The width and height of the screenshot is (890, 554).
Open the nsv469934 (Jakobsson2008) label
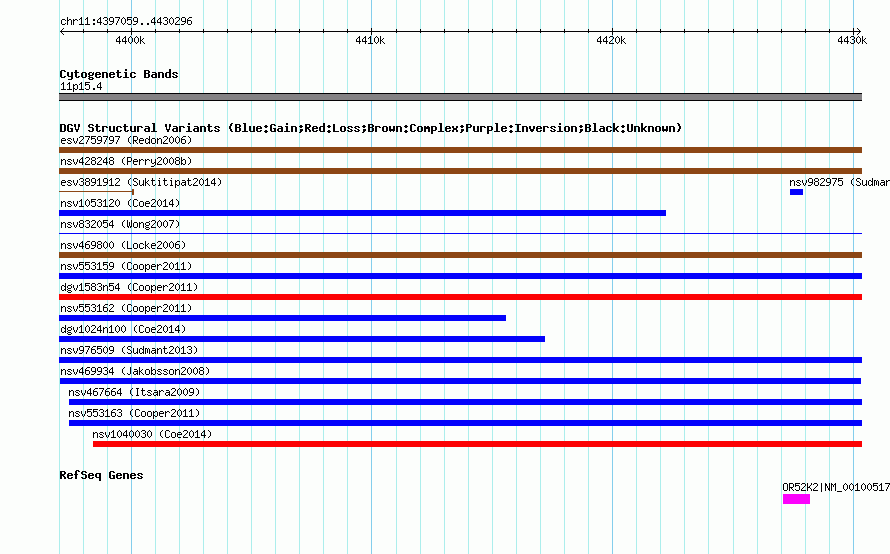tap(135, 371)
